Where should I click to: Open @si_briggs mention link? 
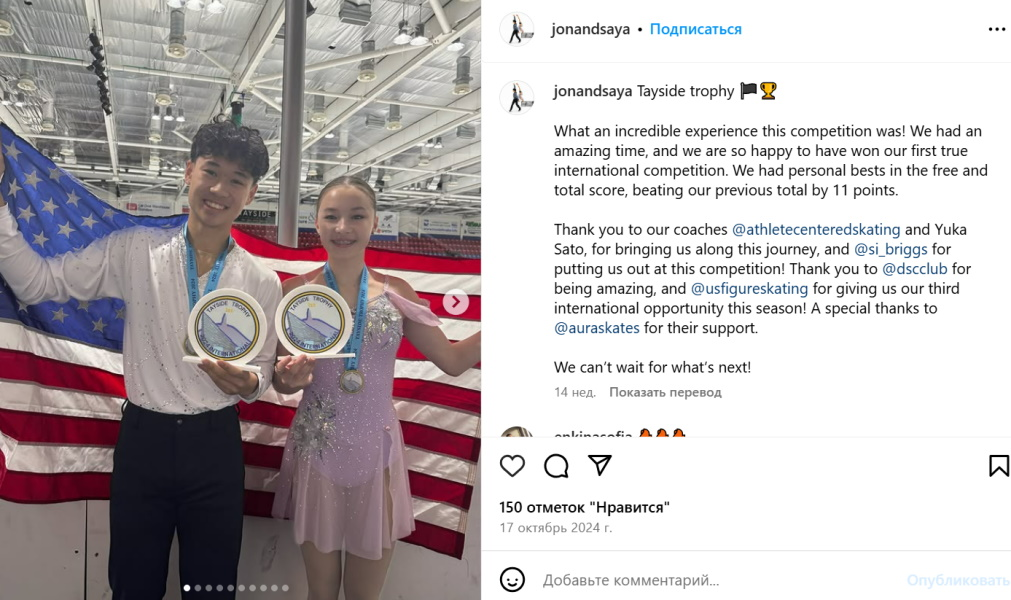[891, 249]
